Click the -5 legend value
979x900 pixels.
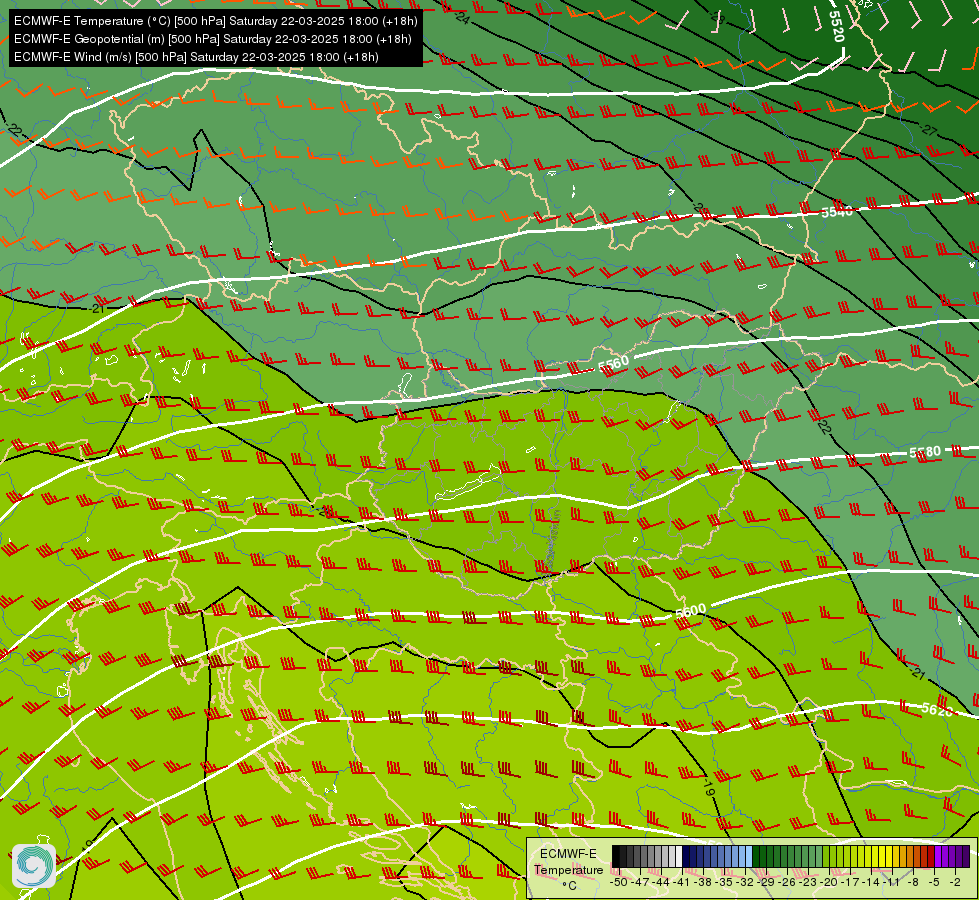[935, 882]
